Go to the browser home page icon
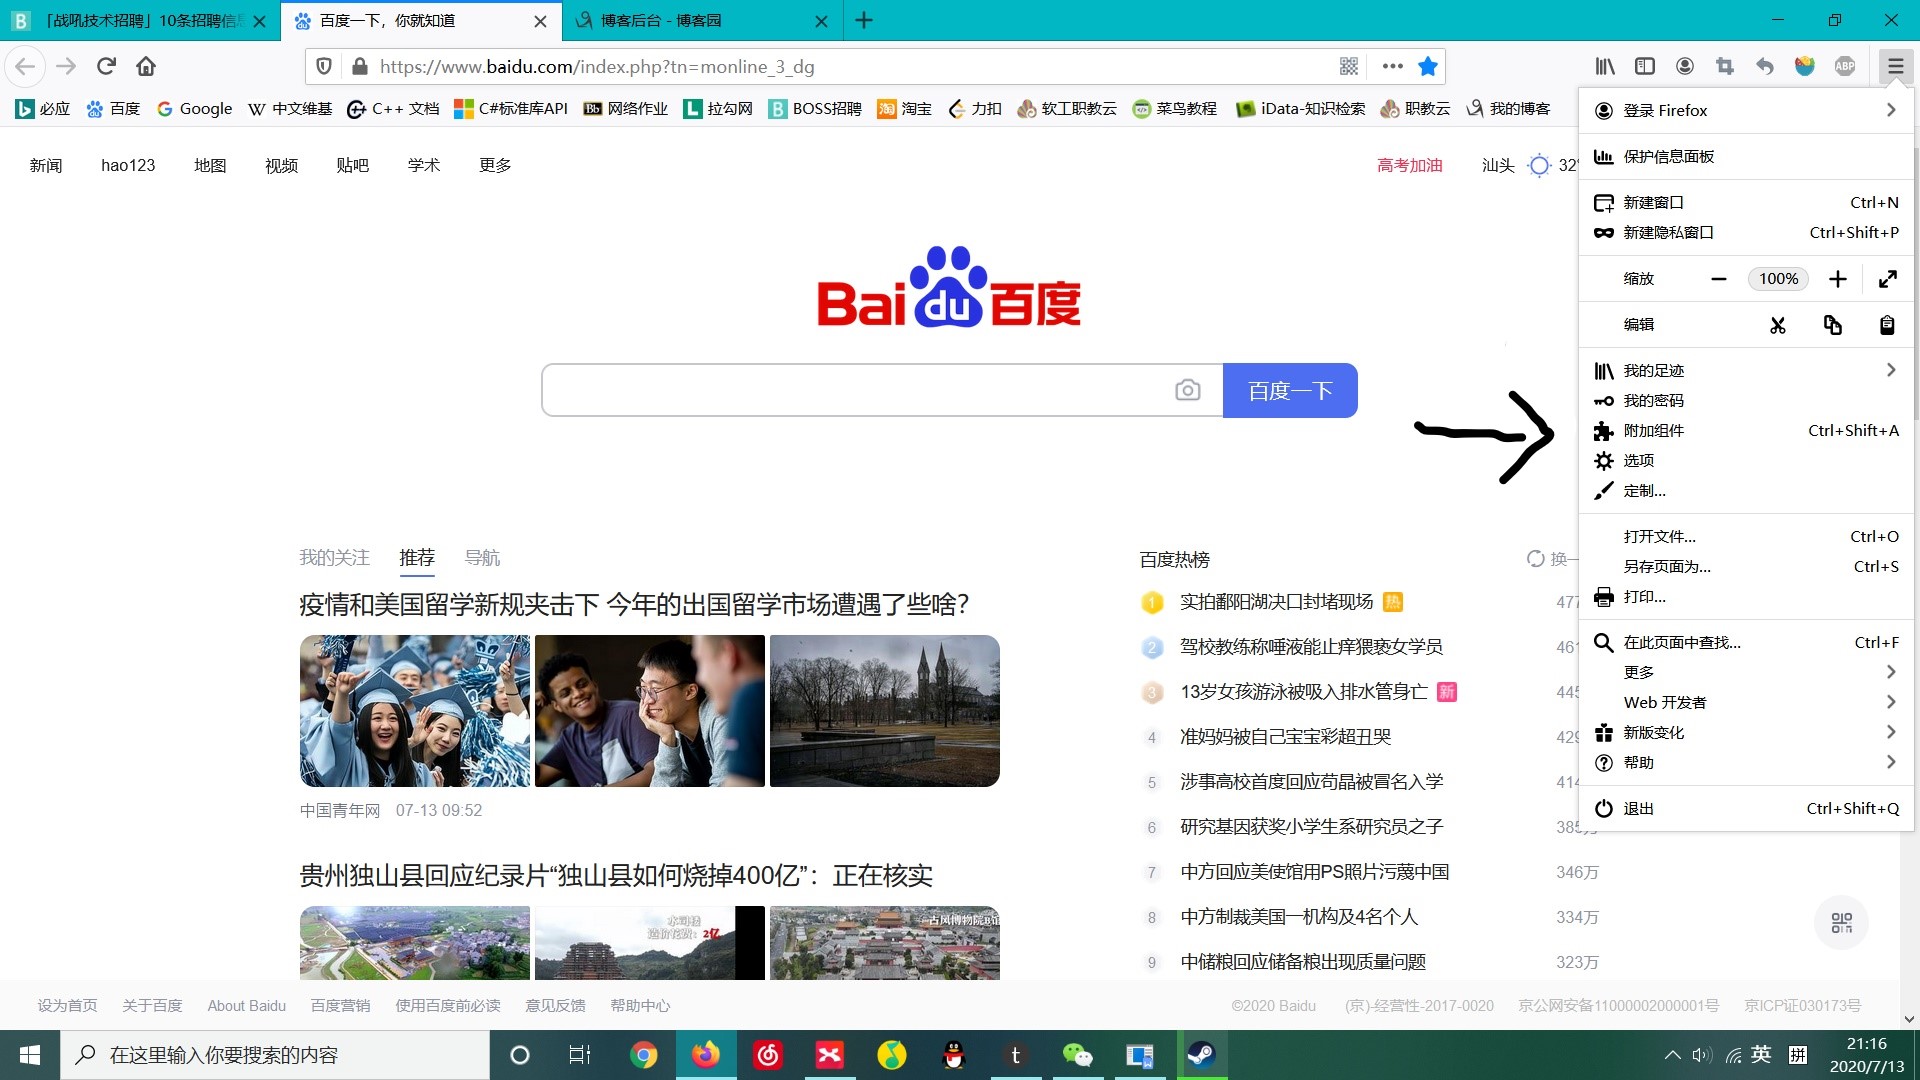Viewport: 1920px width, 1080px height. 146,66
